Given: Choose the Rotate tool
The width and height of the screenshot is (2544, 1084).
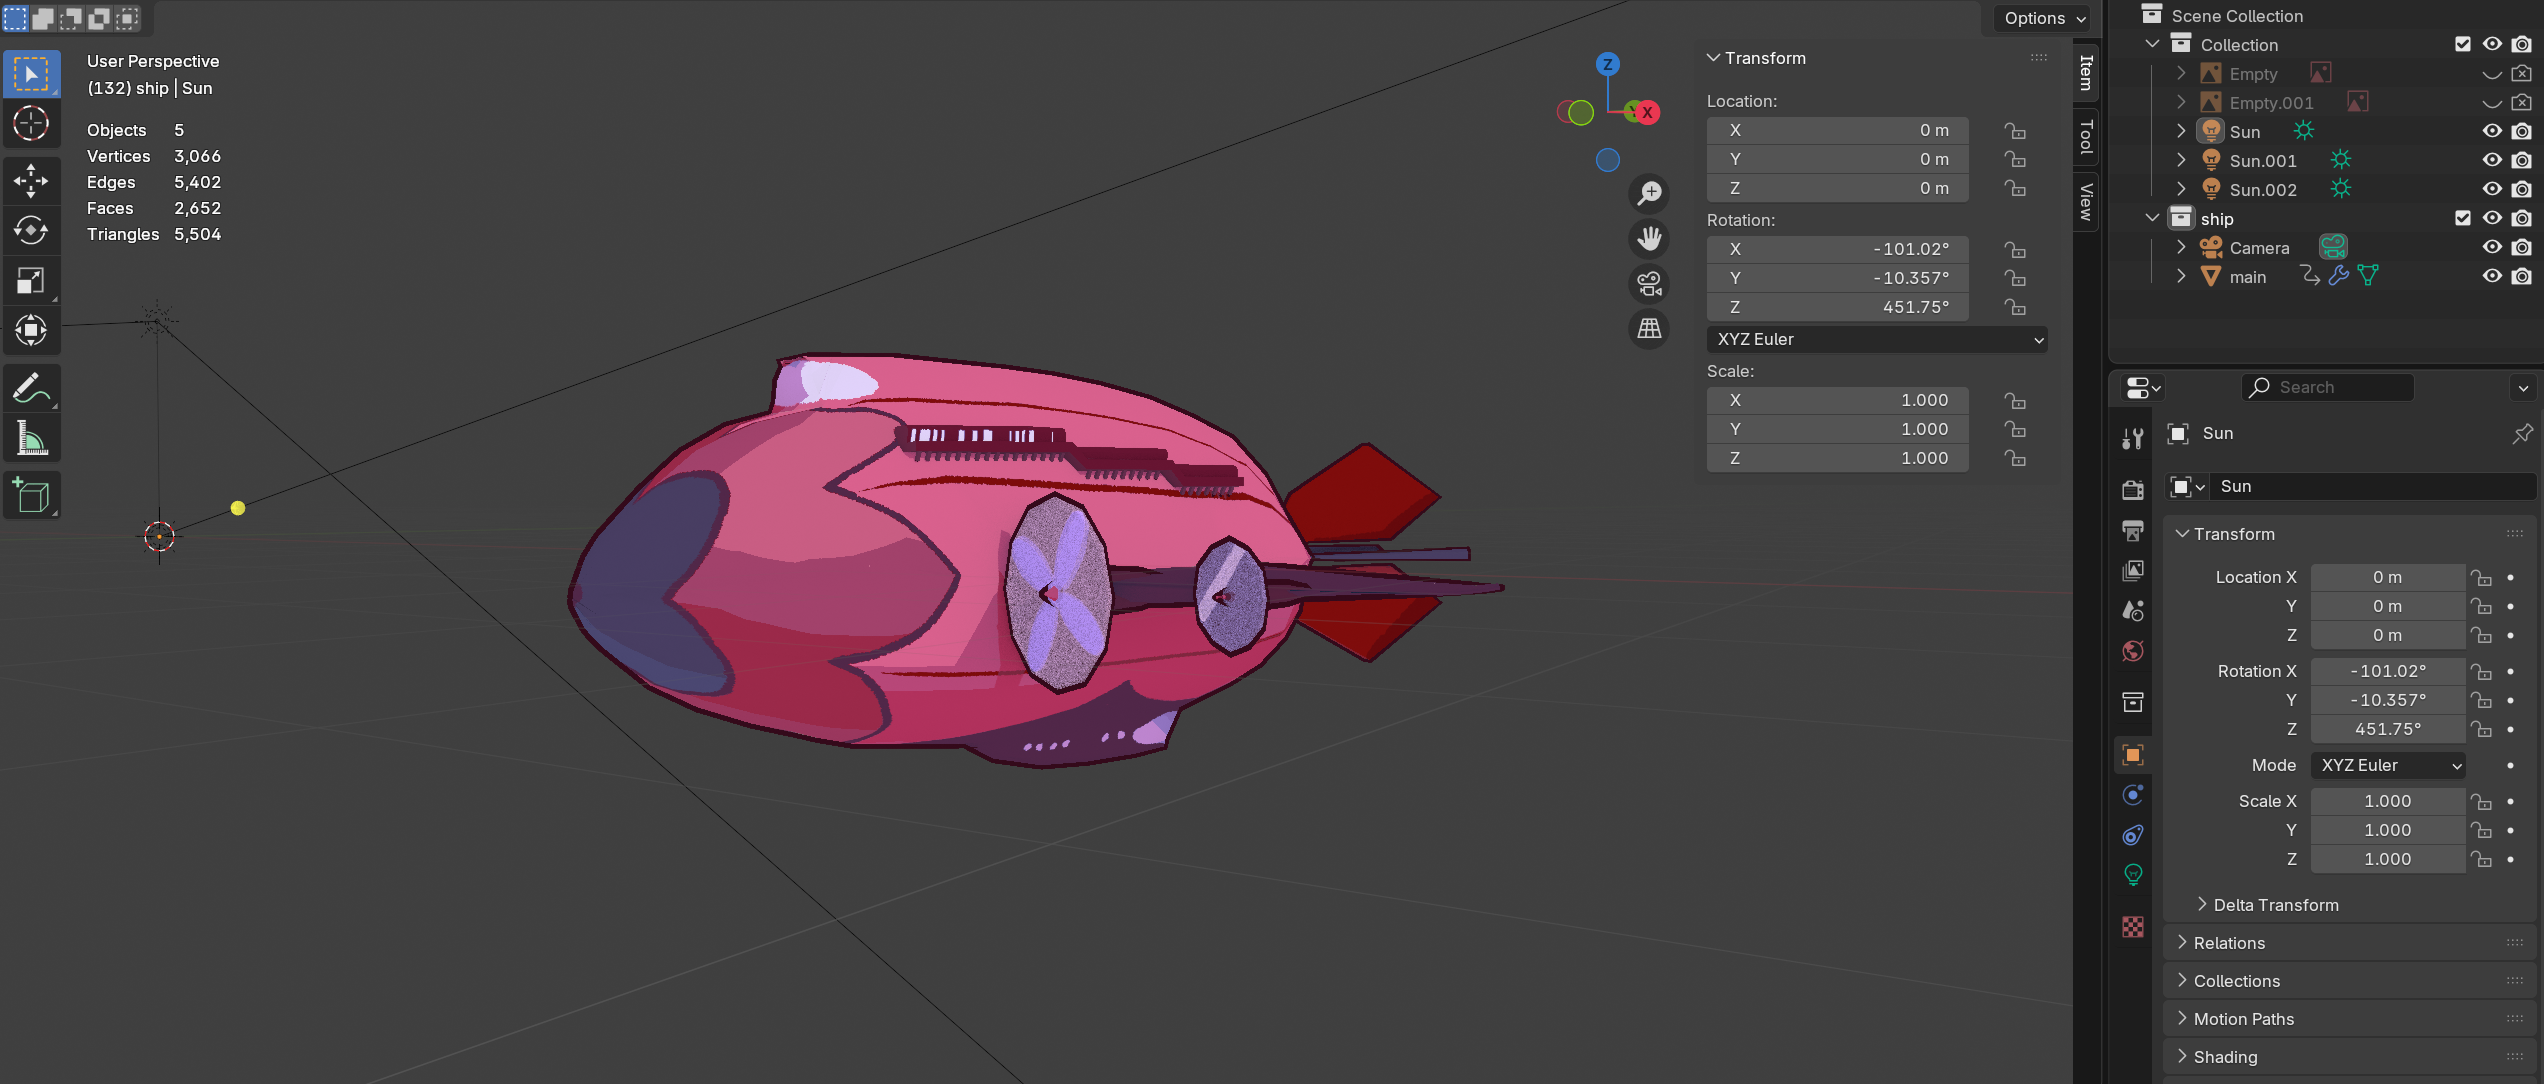Looking at the screenshot, I should click(31, 231).
